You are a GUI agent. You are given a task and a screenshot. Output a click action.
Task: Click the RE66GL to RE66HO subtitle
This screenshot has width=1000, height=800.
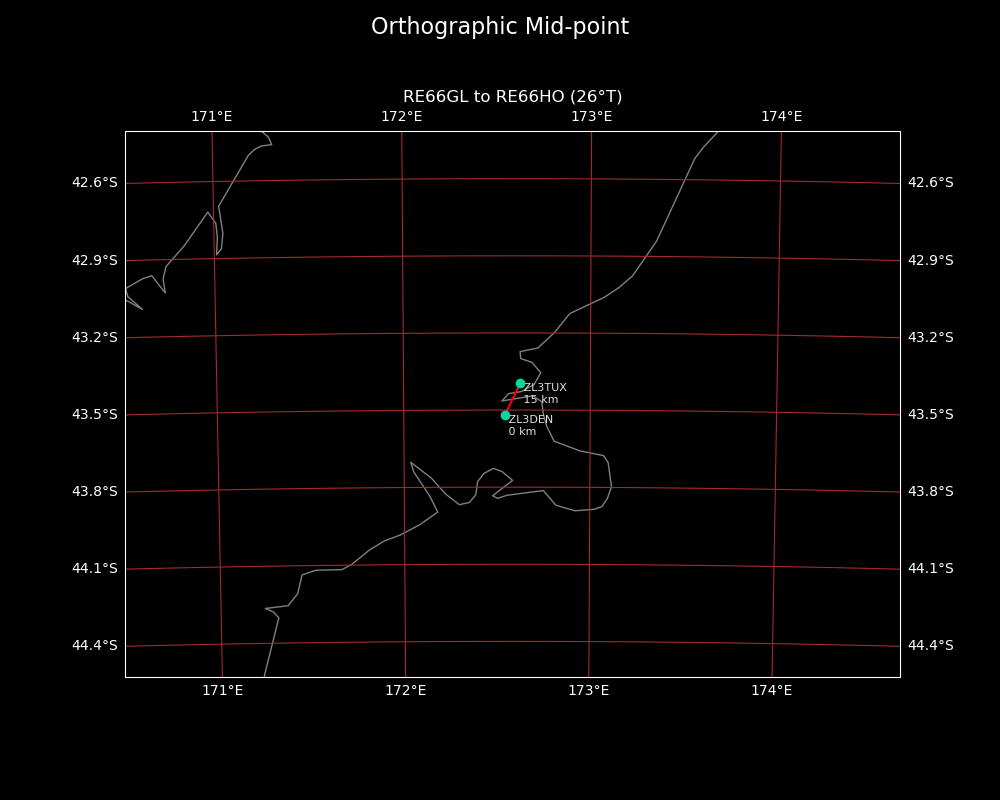coord(512,97)
